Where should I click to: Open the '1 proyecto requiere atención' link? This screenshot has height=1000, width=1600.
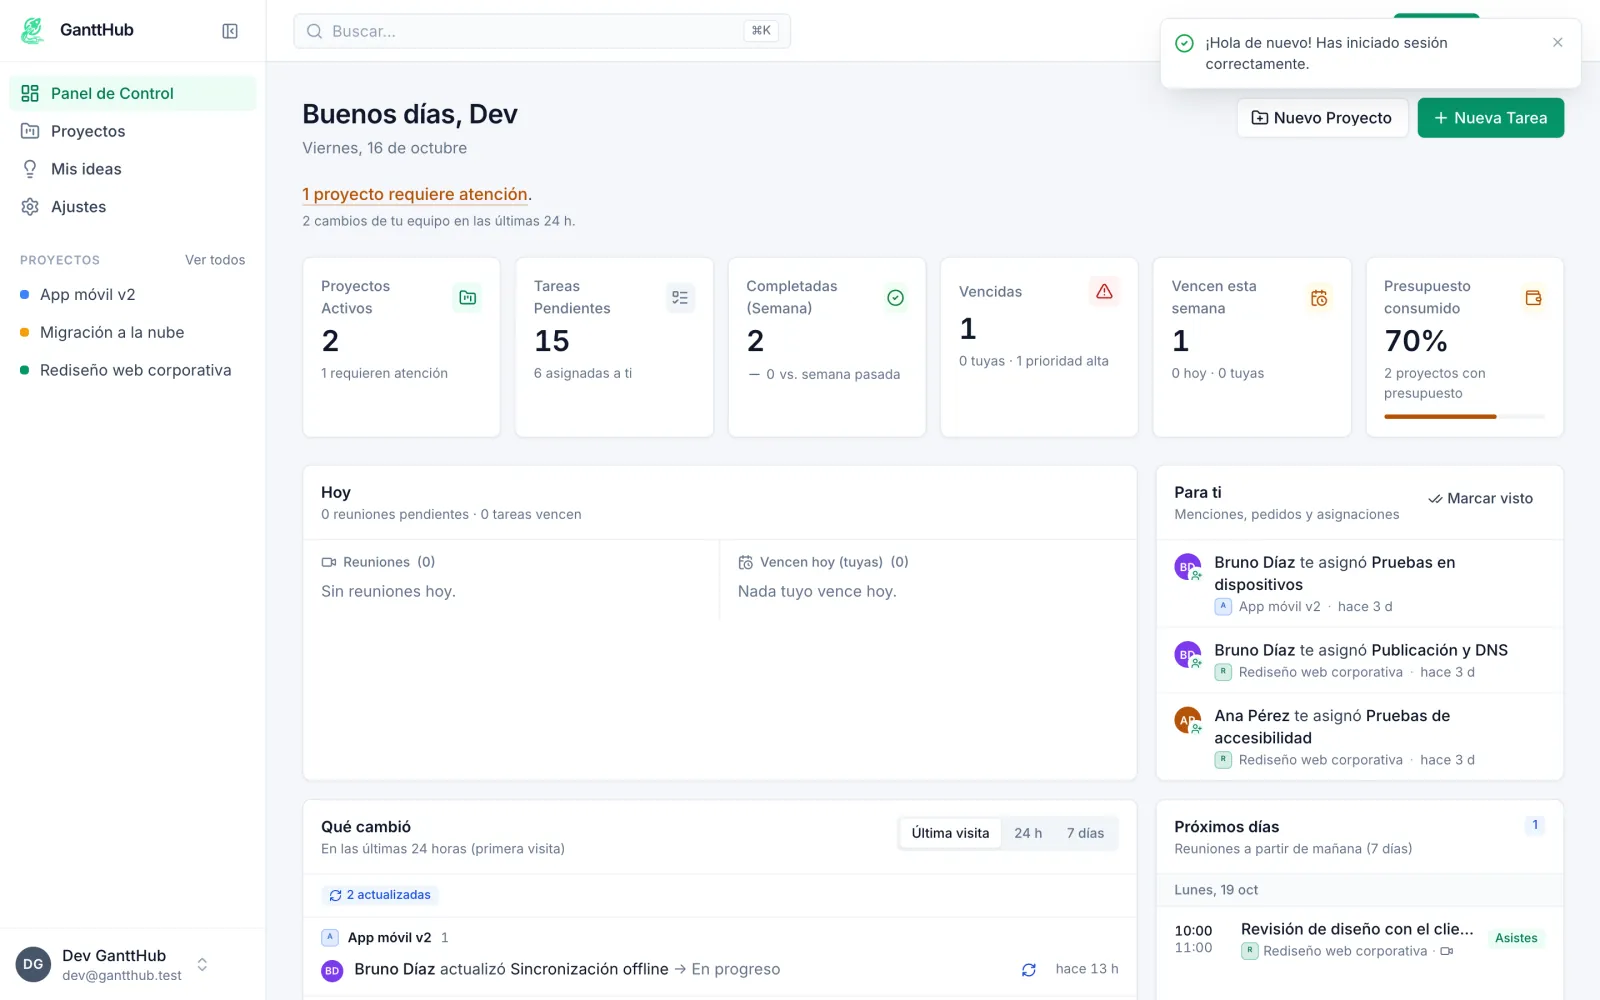point(415,194)
